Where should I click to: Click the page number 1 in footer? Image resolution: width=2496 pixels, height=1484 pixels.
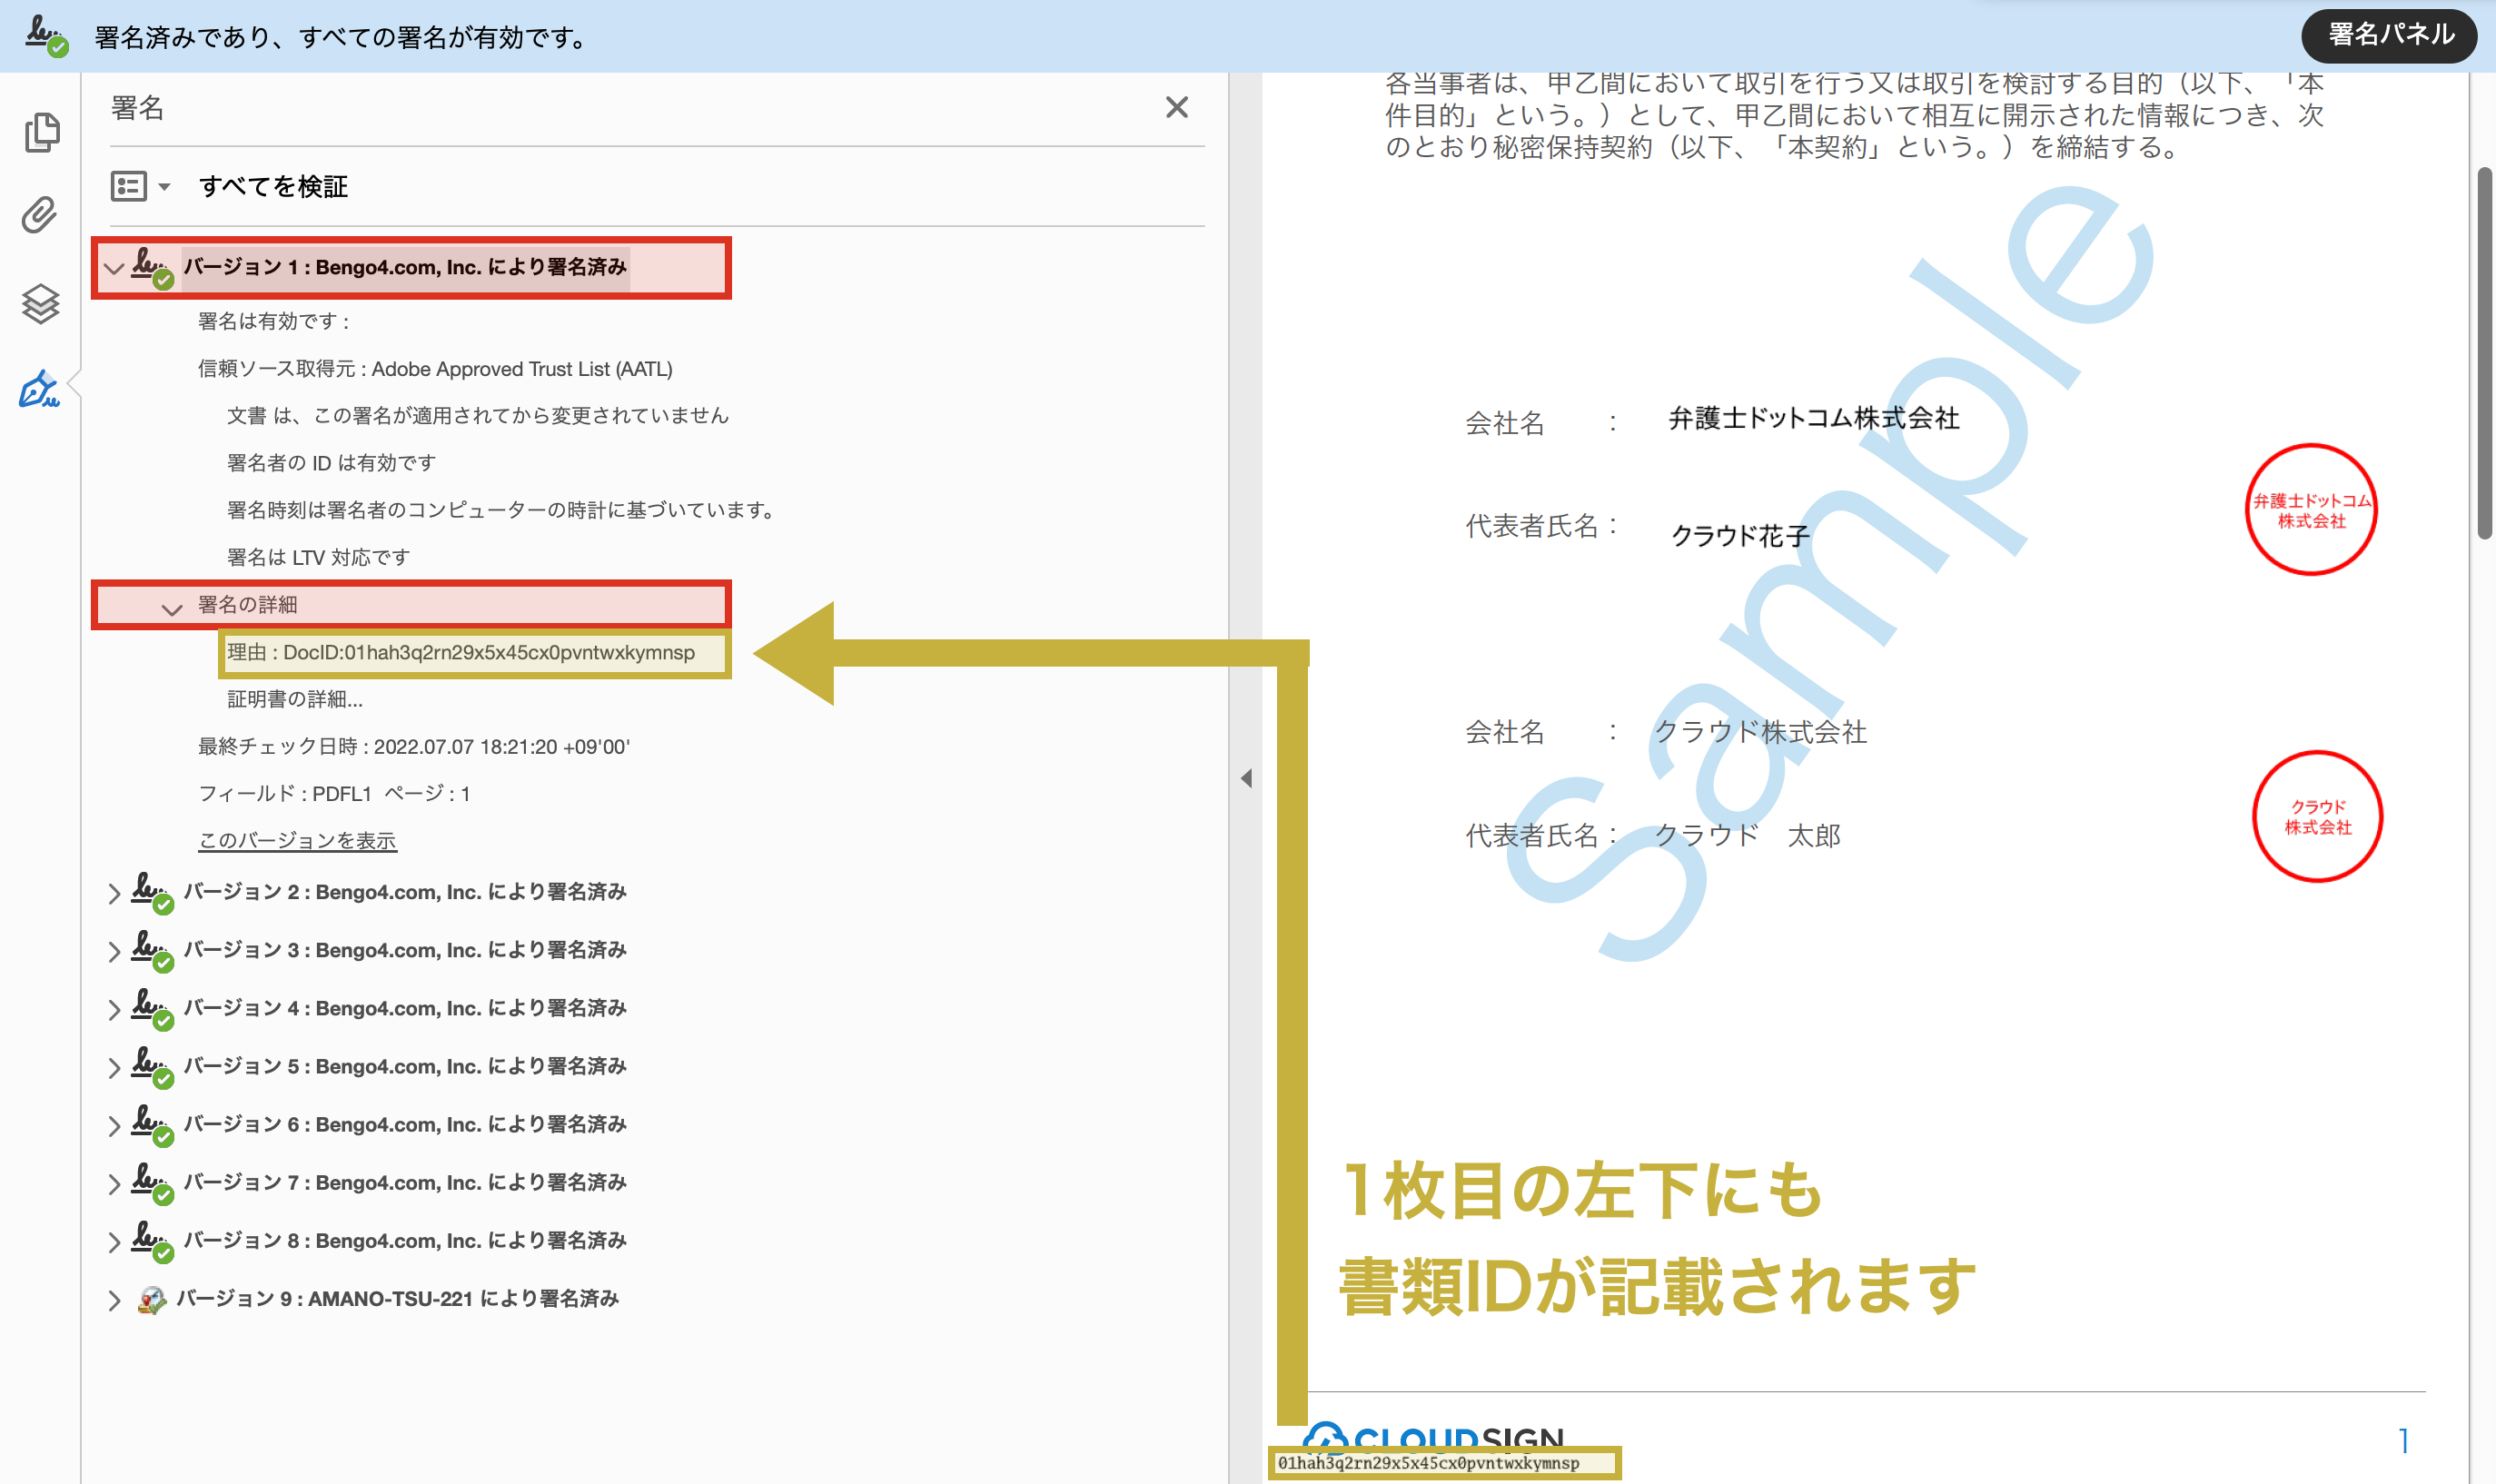(x=2403, y=1440)
